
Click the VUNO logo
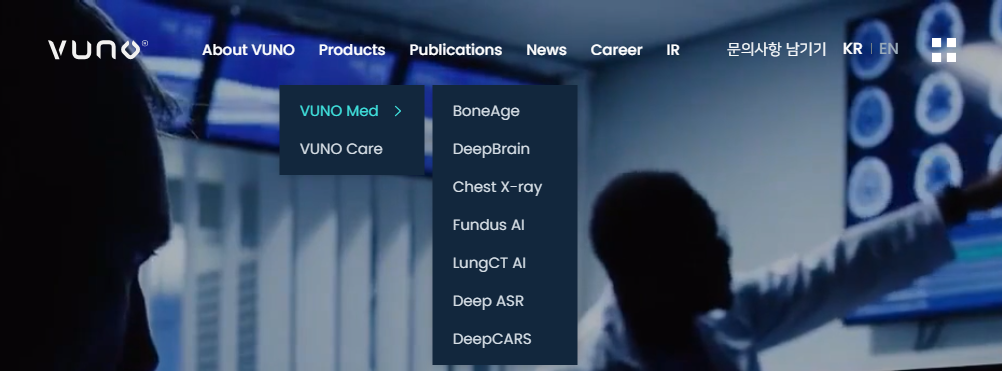pos(98,50)
